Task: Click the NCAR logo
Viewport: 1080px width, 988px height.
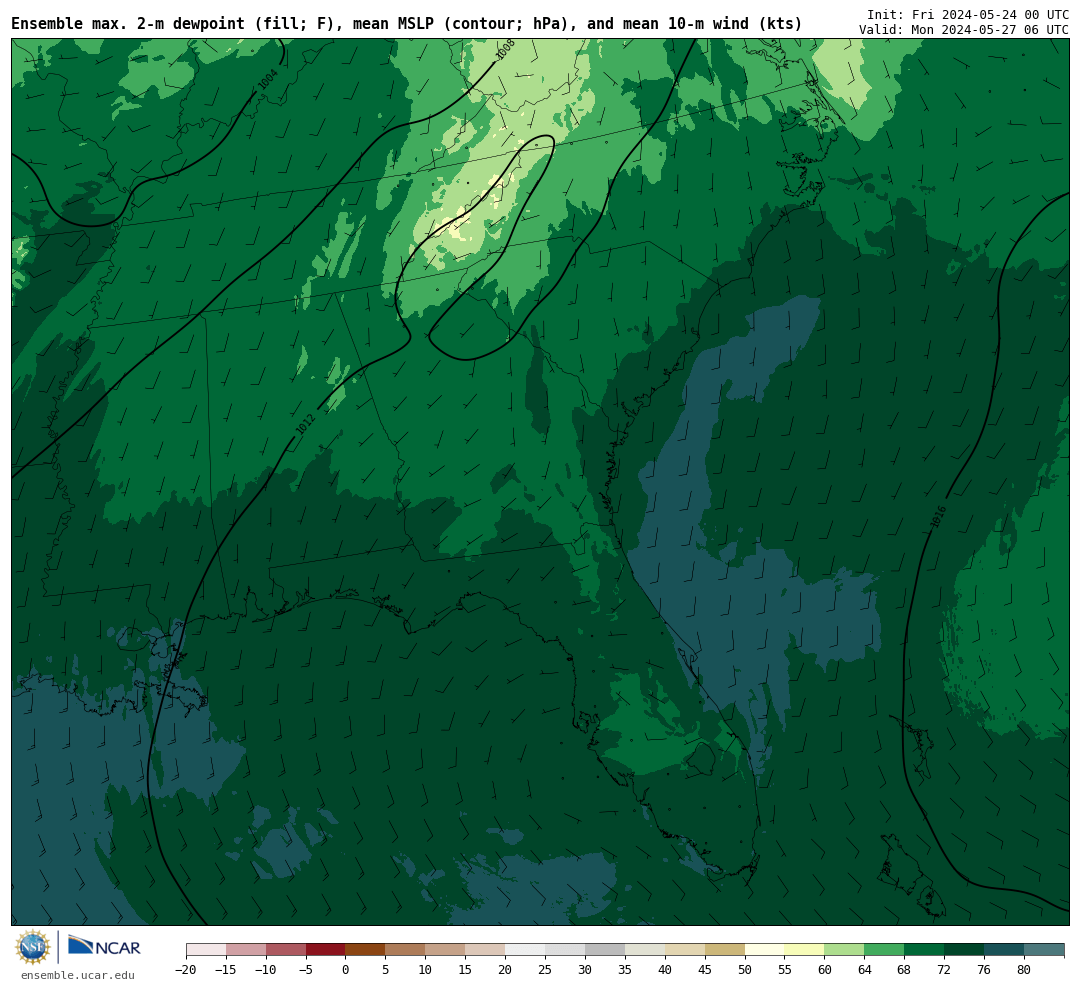Action: coord(105,947)
